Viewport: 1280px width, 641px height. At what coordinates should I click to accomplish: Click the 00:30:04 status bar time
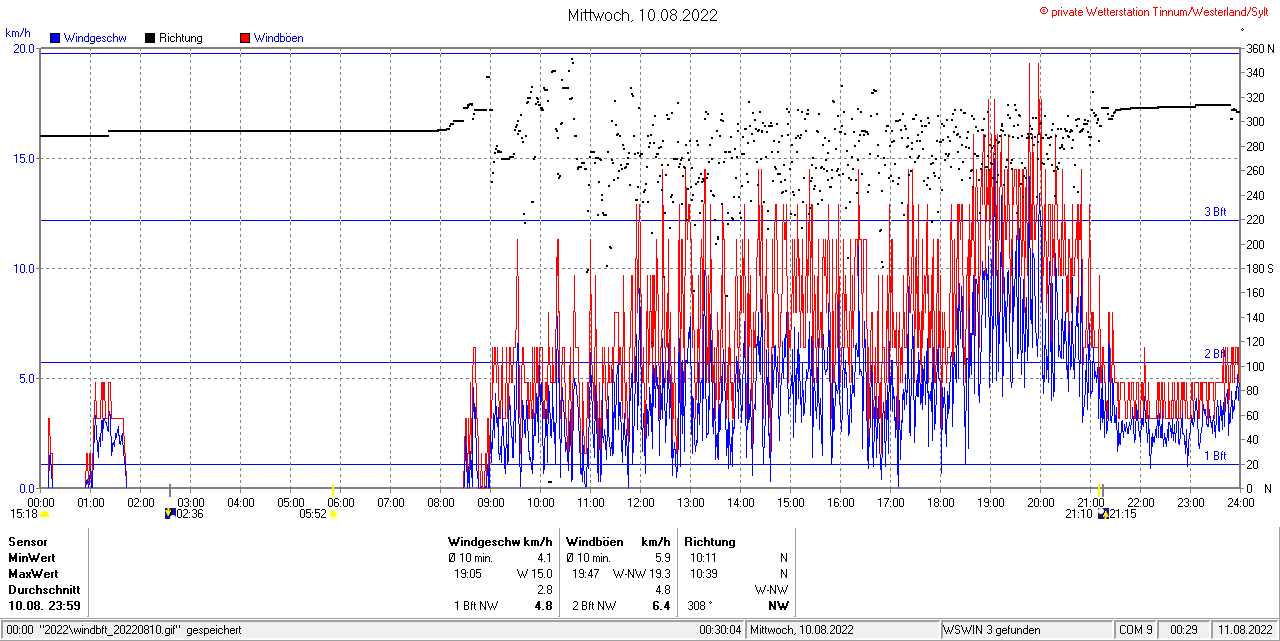click(x=721, y=630)
